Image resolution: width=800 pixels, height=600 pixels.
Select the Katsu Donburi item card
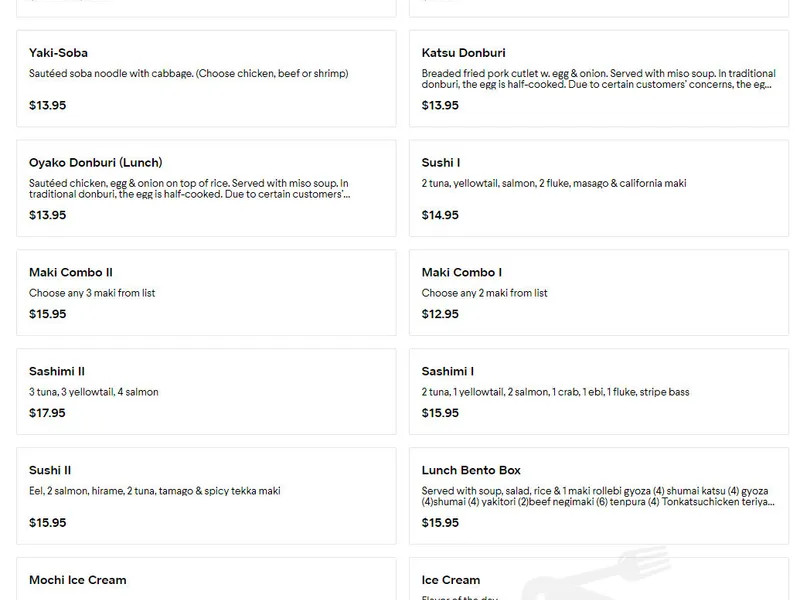pyautogui.click(x=598, y=79)
